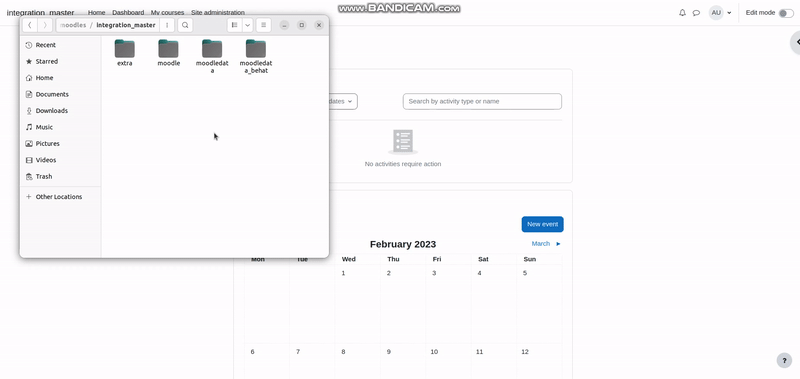This screenshot has width=800, height=379.
Task: Open Moodle Home tab
Action: 96,12
